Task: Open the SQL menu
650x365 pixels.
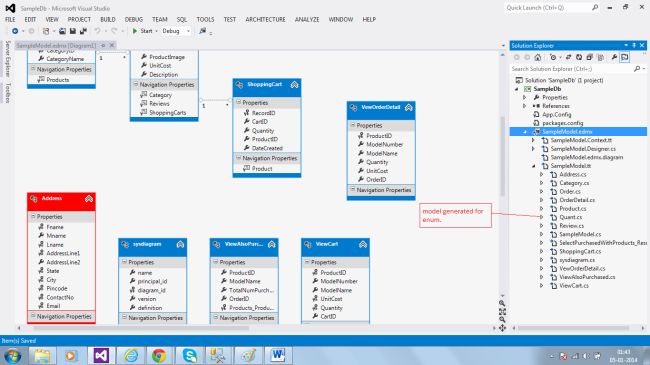Action: pyautogui.click(x=182, y=19)
